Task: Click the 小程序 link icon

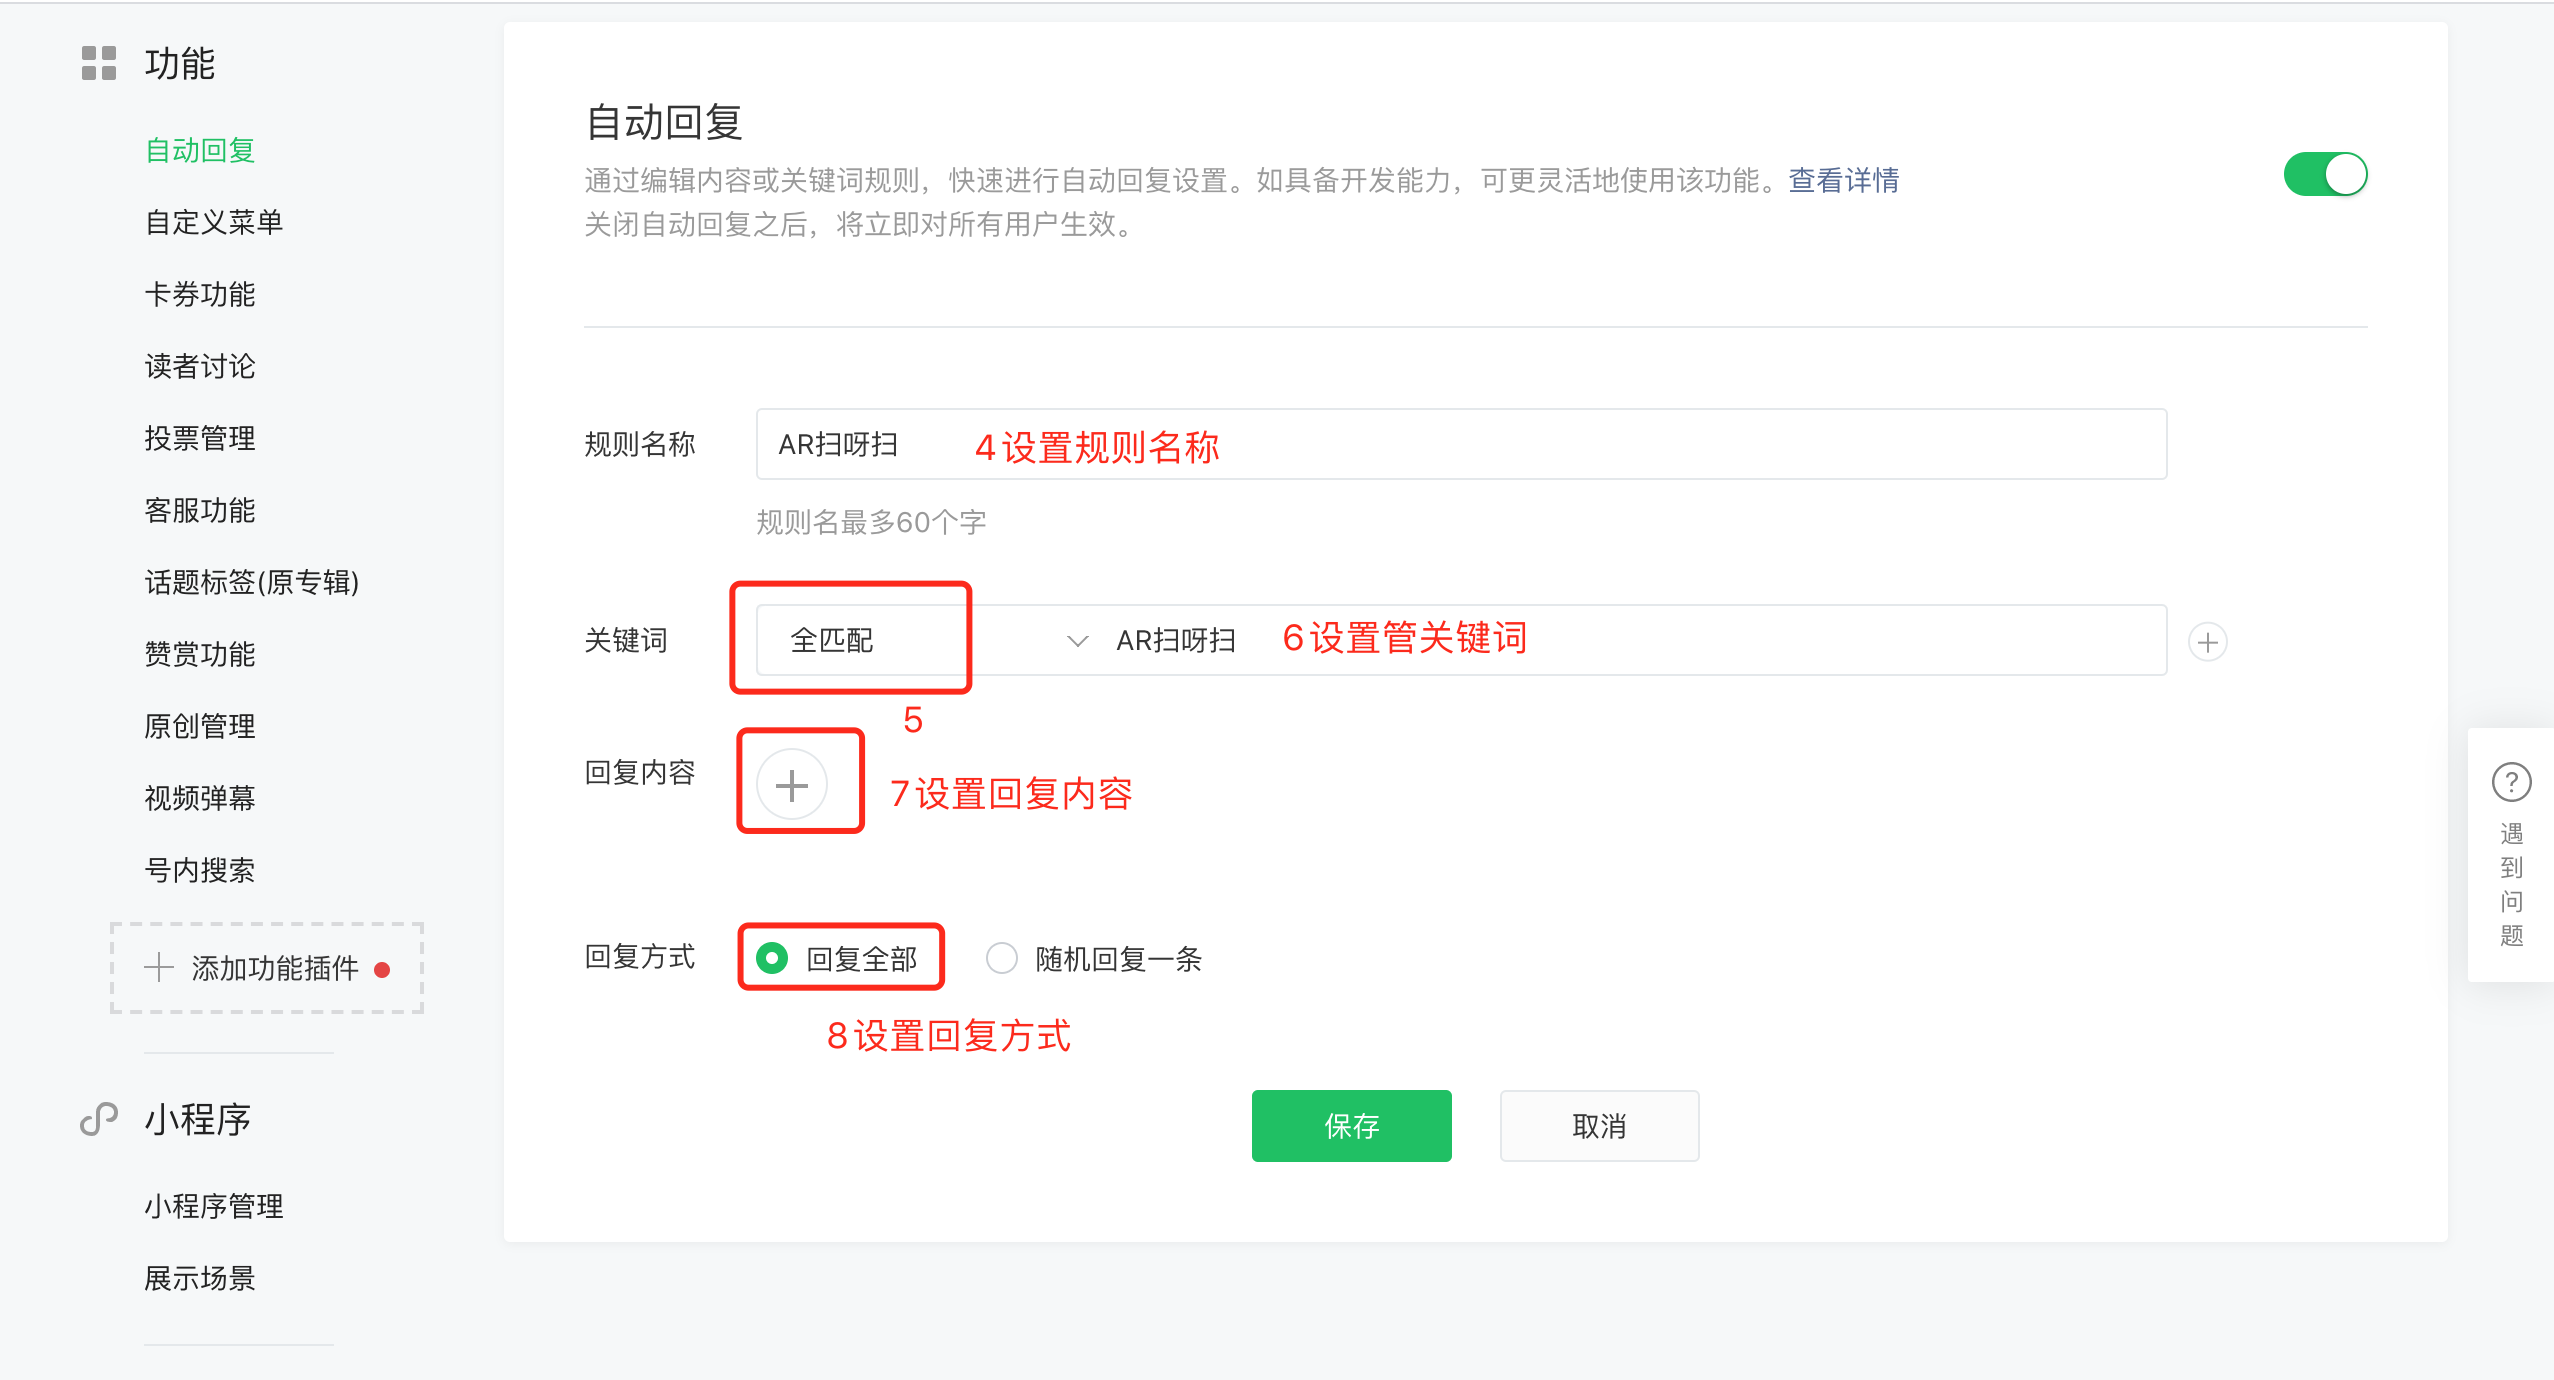Action: click(99, 1119)
